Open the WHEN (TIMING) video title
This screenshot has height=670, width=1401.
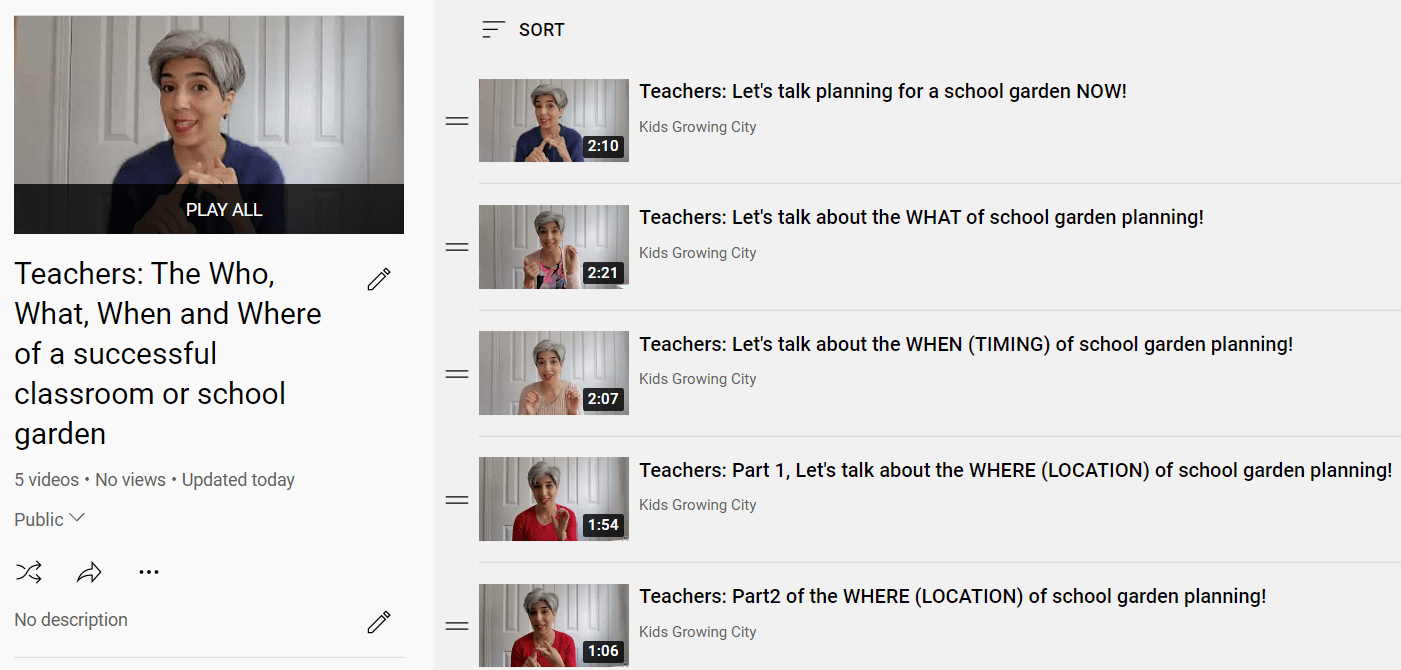pos(966,344)
